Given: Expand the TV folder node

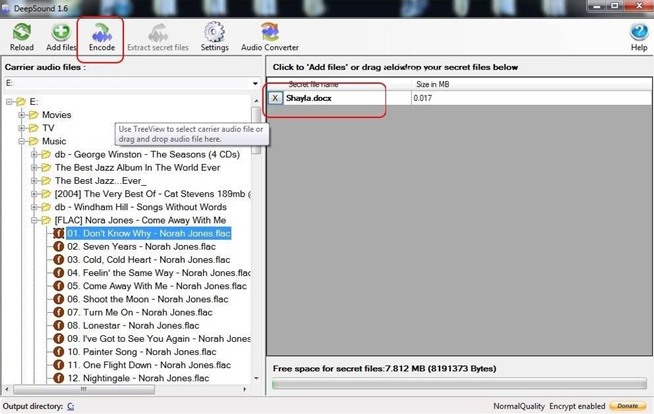Looking at the screenshot, I should 21,128.
